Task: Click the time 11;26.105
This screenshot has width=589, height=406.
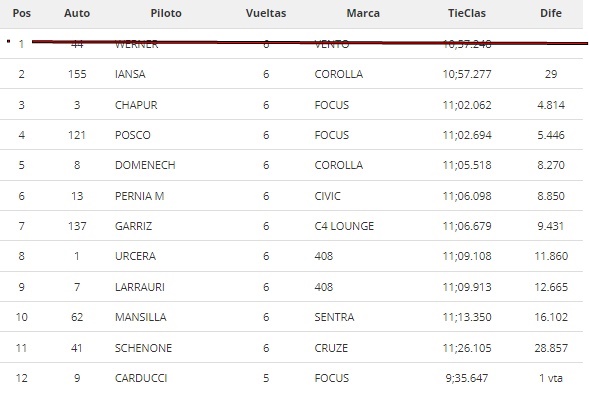Action: tap(467, 348)
